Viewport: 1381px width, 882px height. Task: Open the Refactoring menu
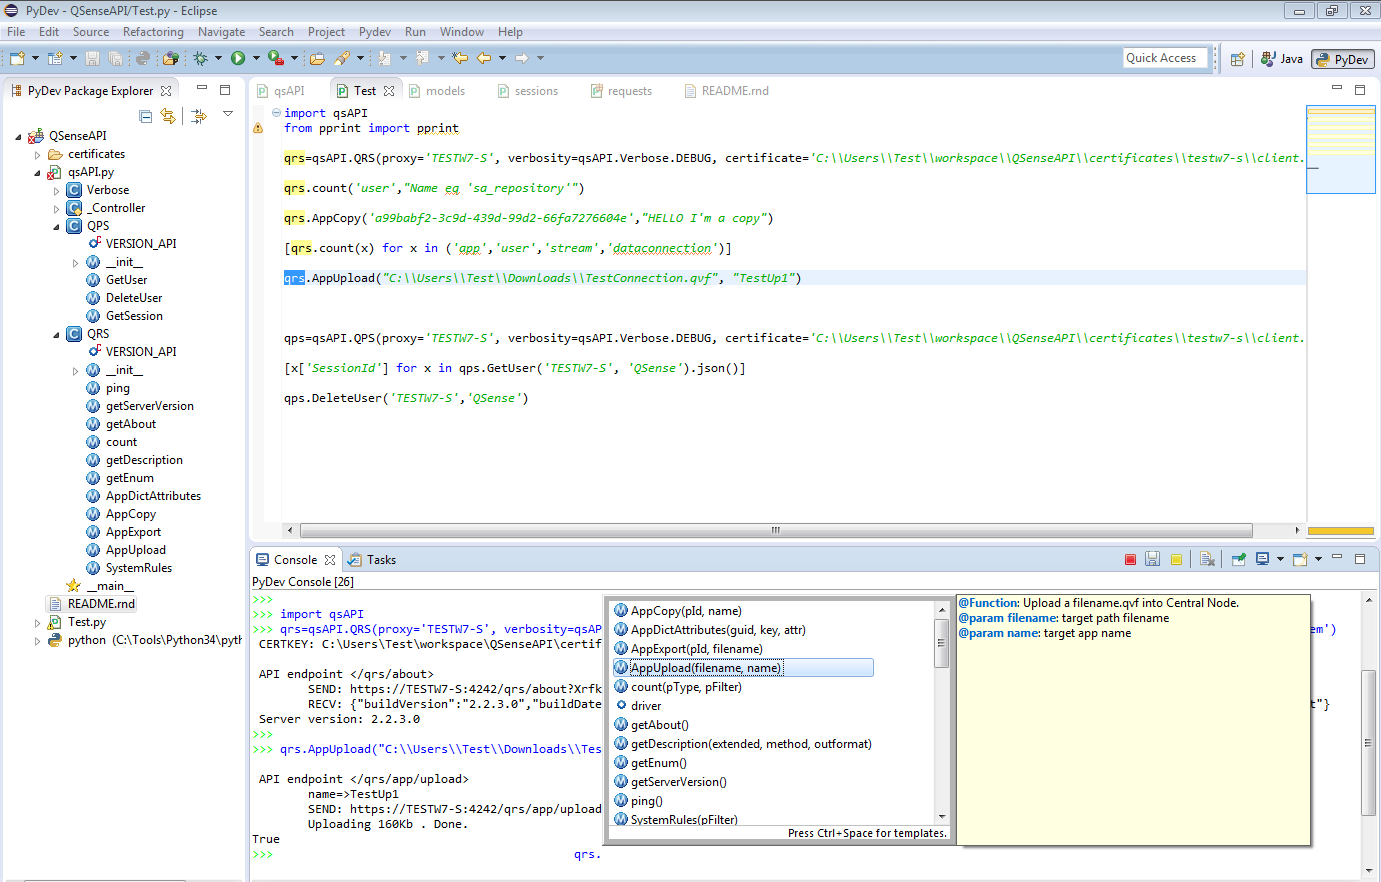[x=153, y=32]
